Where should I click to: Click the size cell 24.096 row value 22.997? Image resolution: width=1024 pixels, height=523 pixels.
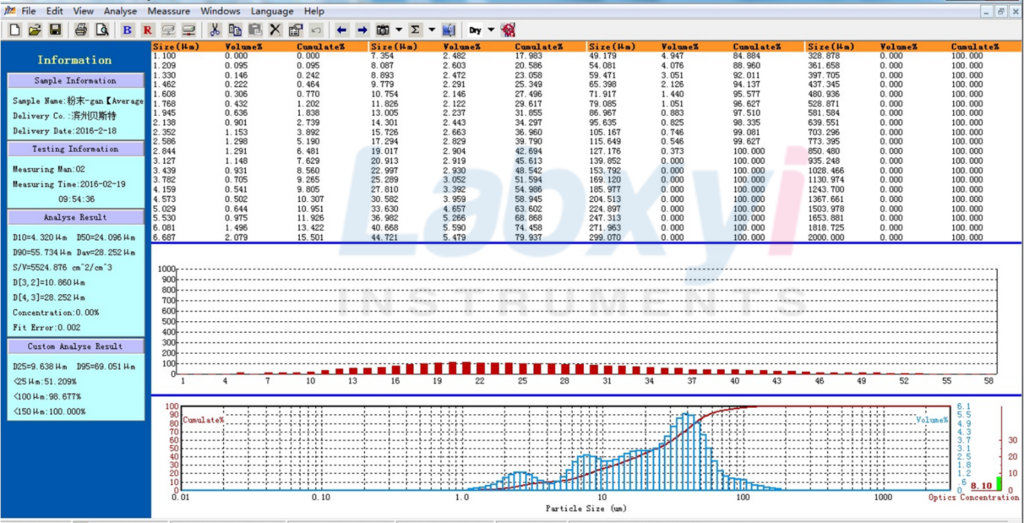pos(385,170)
